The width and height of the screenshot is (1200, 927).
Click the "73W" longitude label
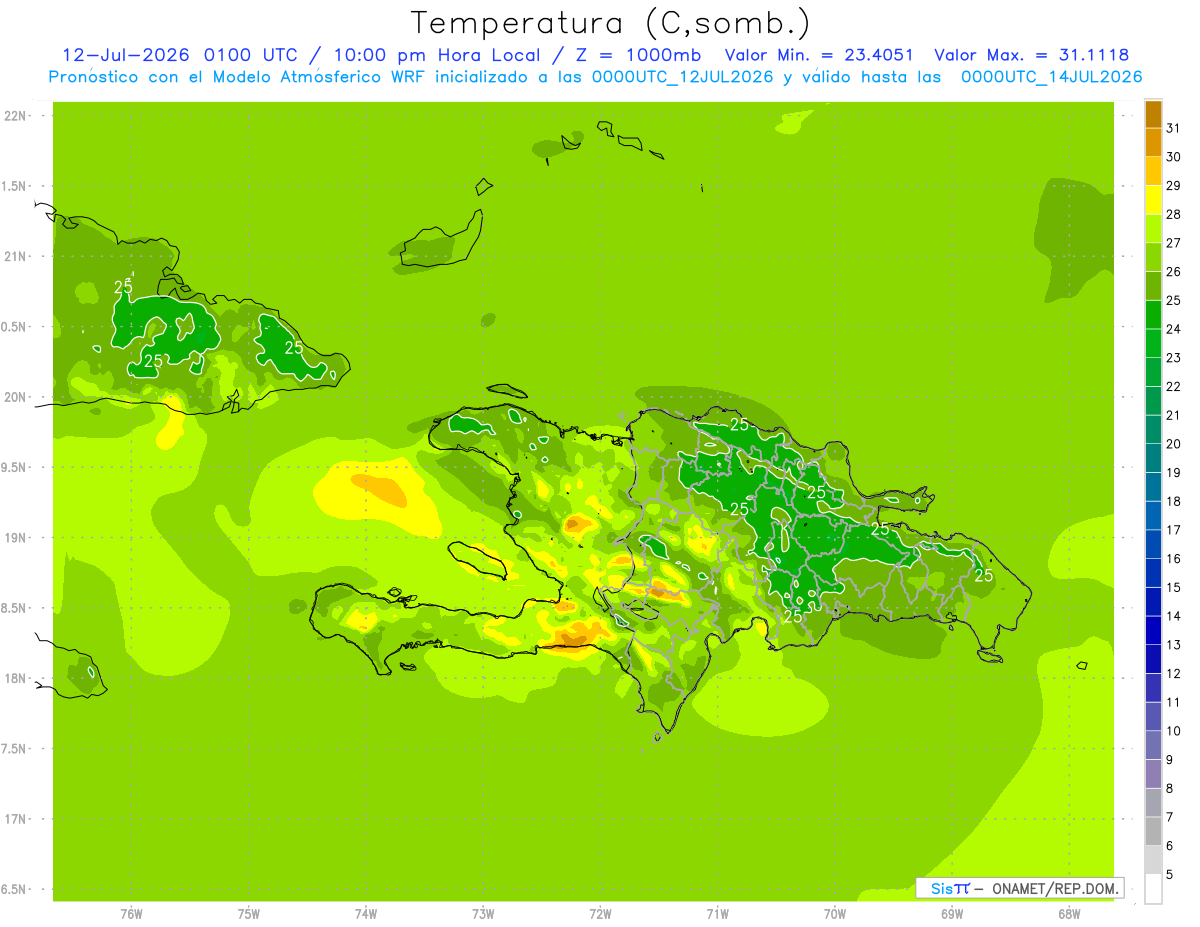pyautogui.click(x=483, y=913)
